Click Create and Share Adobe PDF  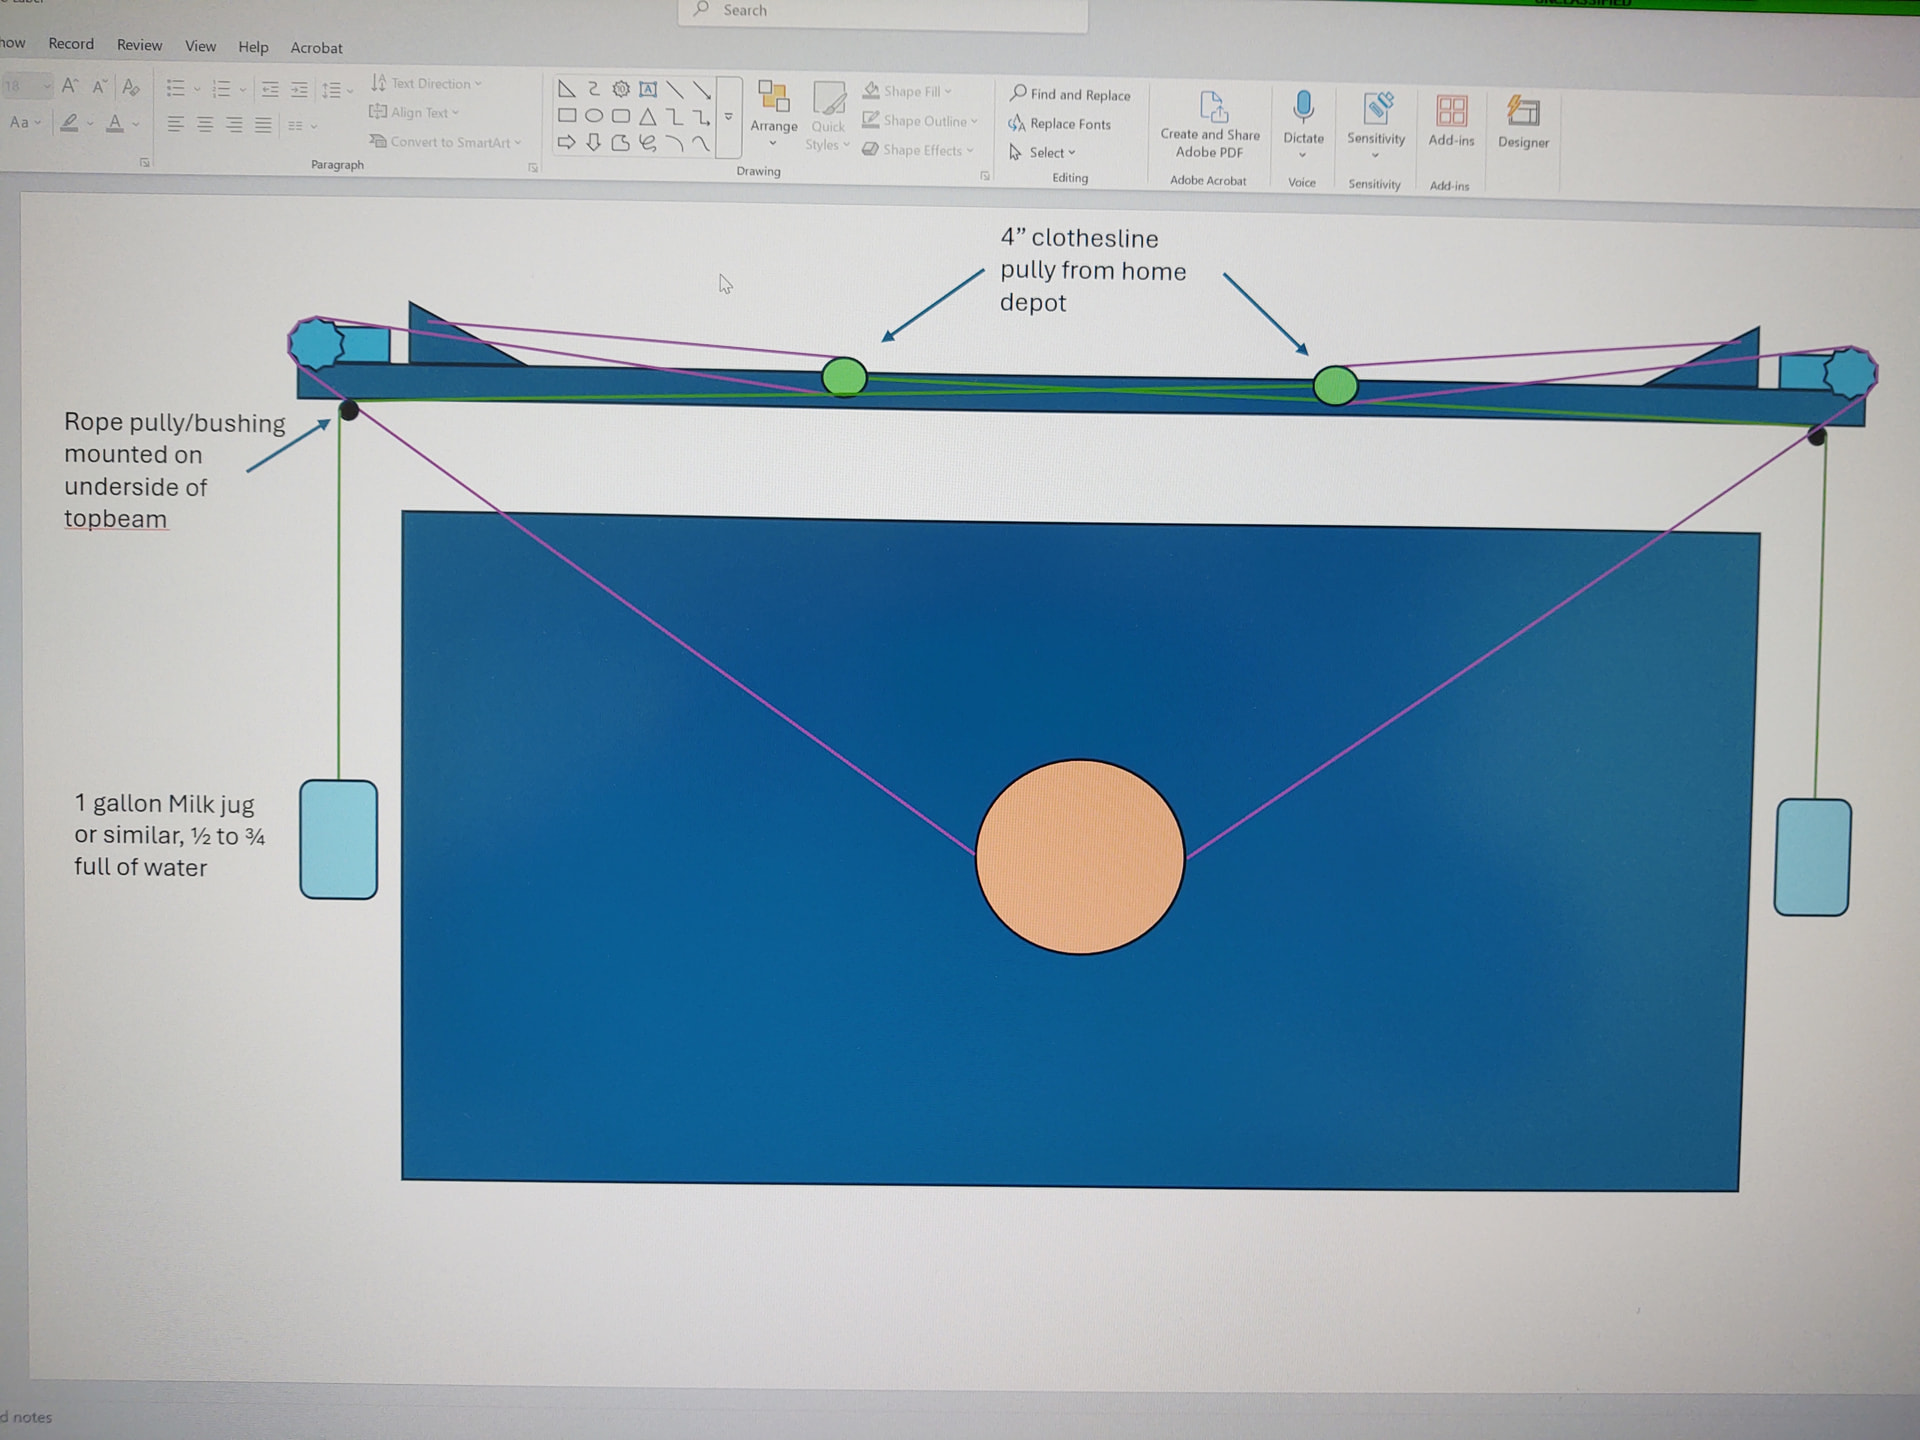pos(1209,120)
